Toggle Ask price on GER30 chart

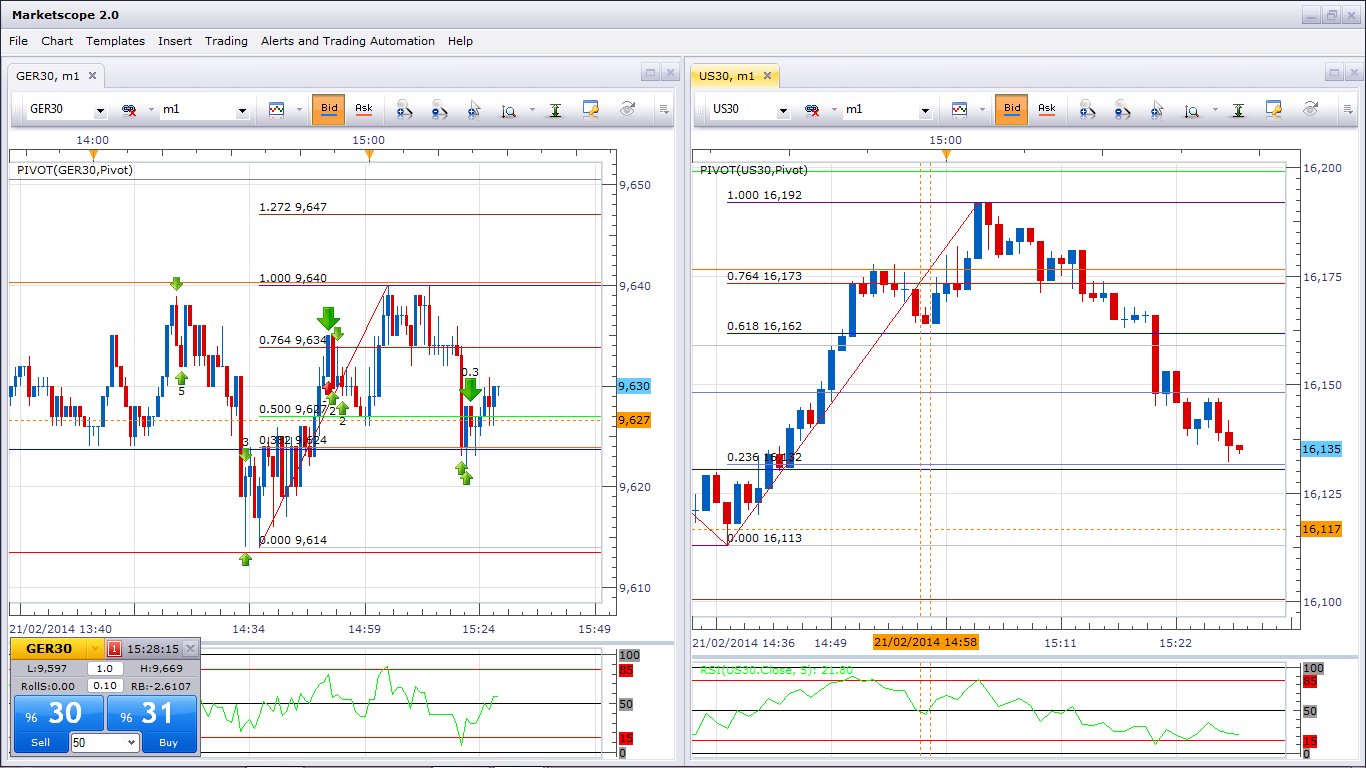pyautogui.click(x=363, y=109)
